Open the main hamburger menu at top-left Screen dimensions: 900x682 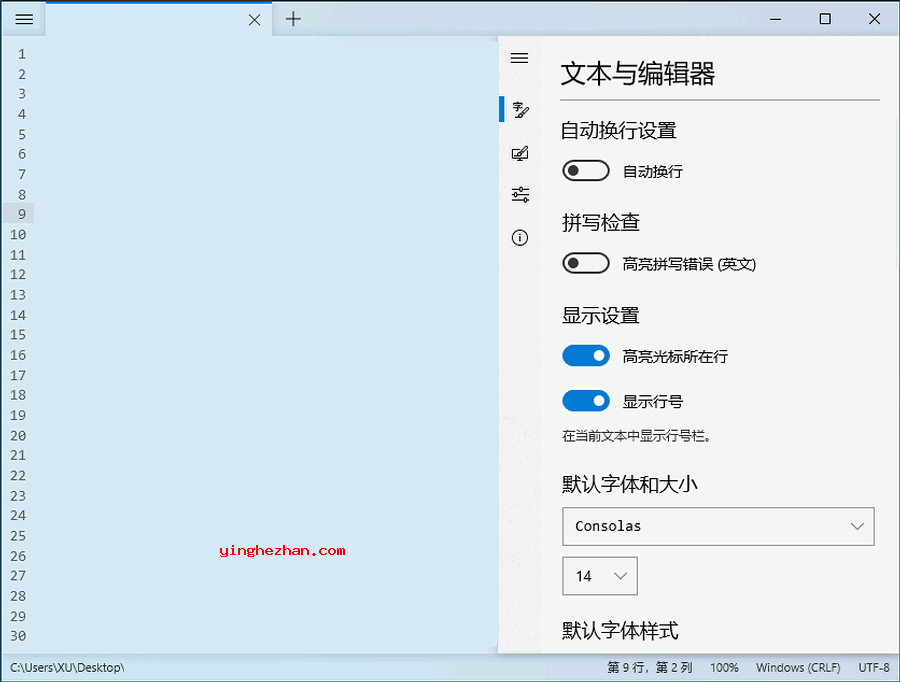[x=24, y=19]
